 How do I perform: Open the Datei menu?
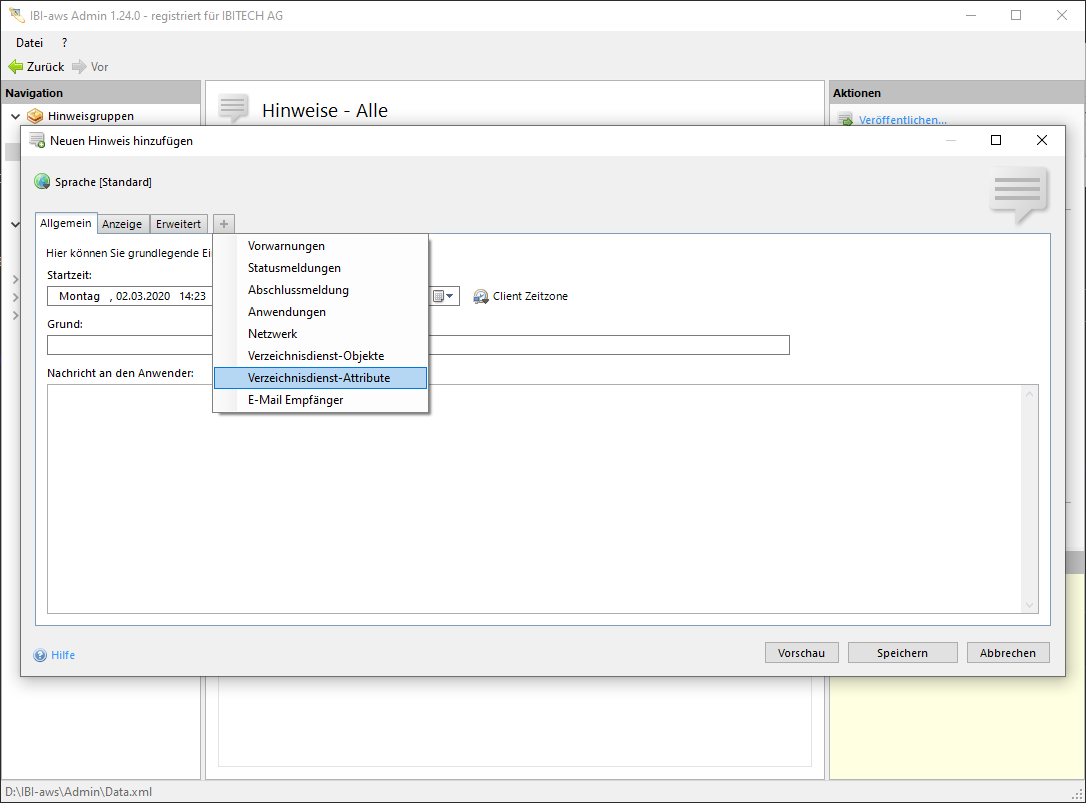coord(30,43)
